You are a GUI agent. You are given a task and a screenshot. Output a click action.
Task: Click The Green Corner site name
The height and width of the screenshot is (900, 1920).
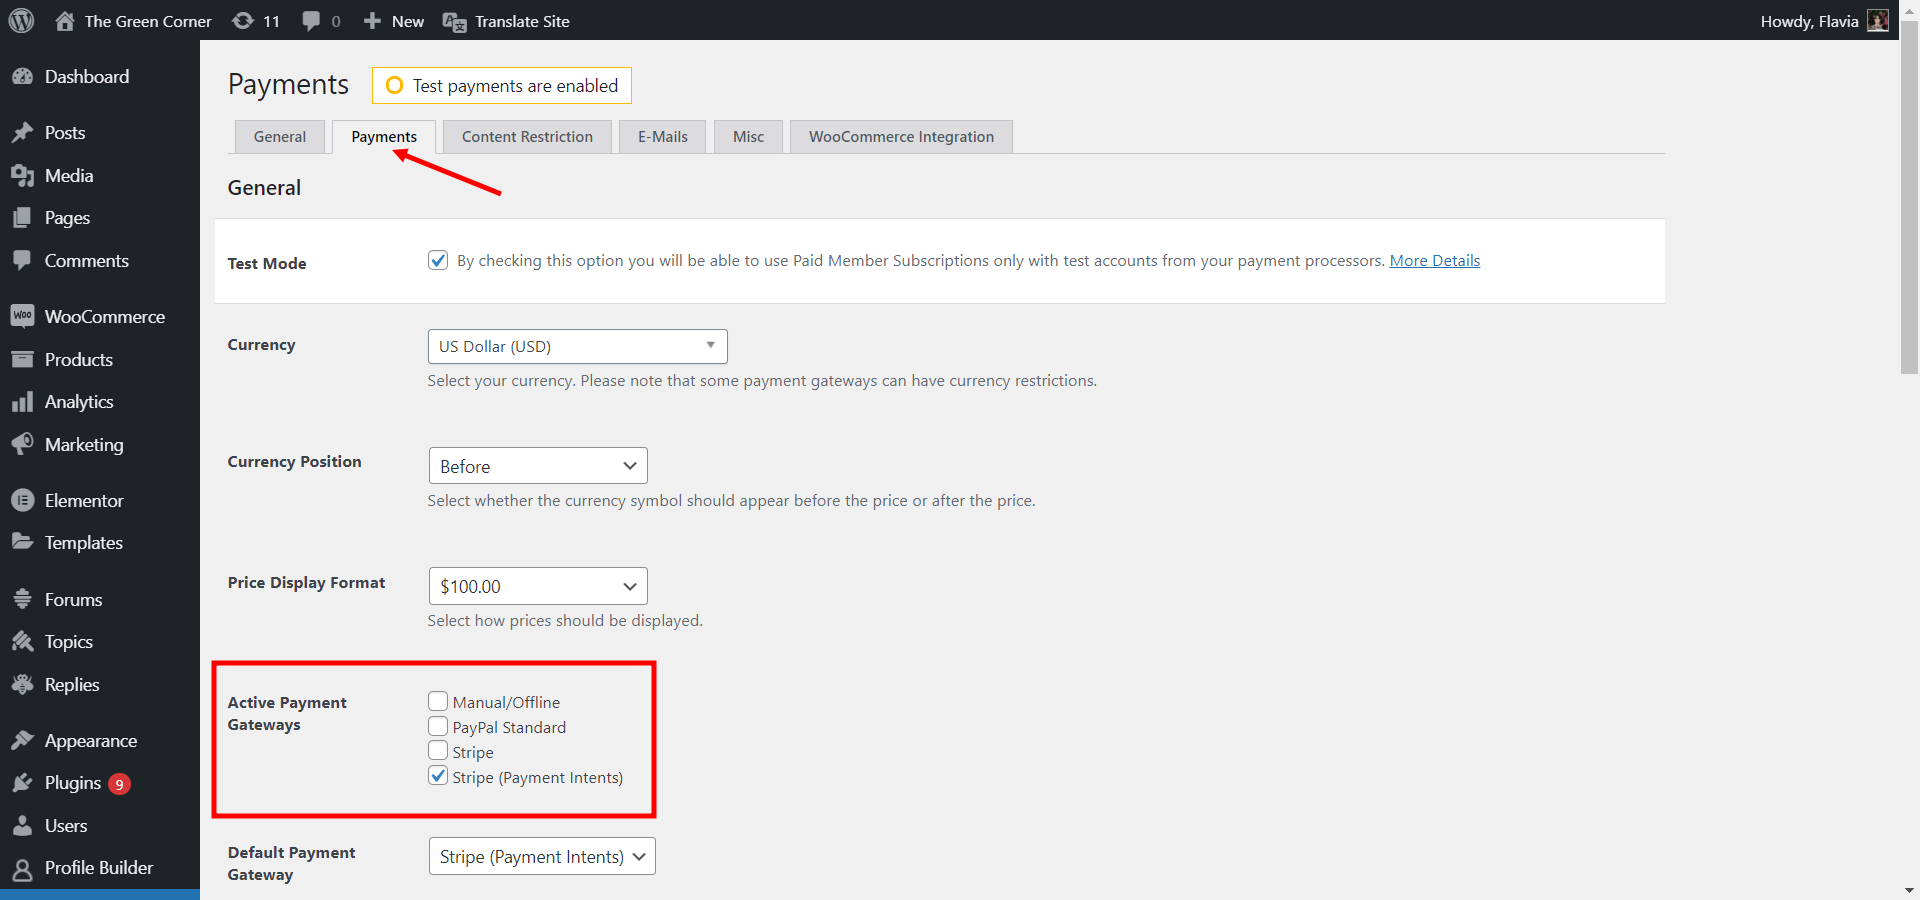click(148, 21)
